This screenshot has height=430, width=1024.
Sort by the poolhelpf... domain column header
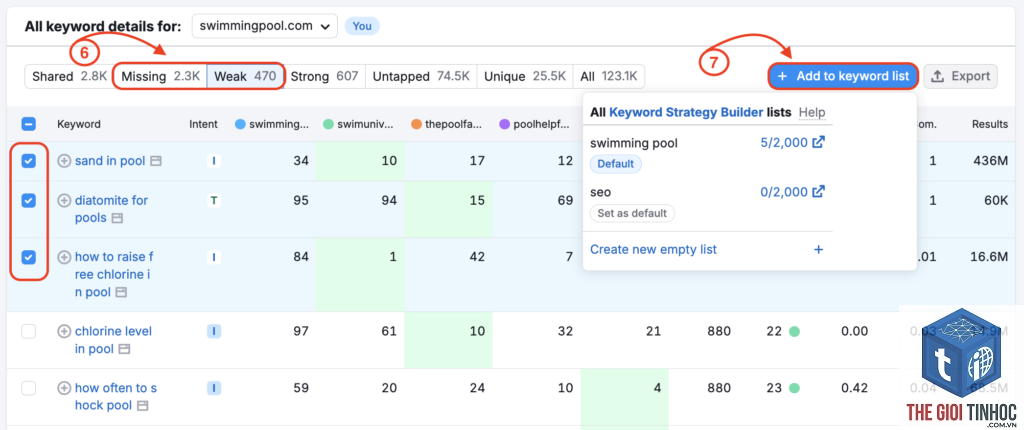coord(536,124)
